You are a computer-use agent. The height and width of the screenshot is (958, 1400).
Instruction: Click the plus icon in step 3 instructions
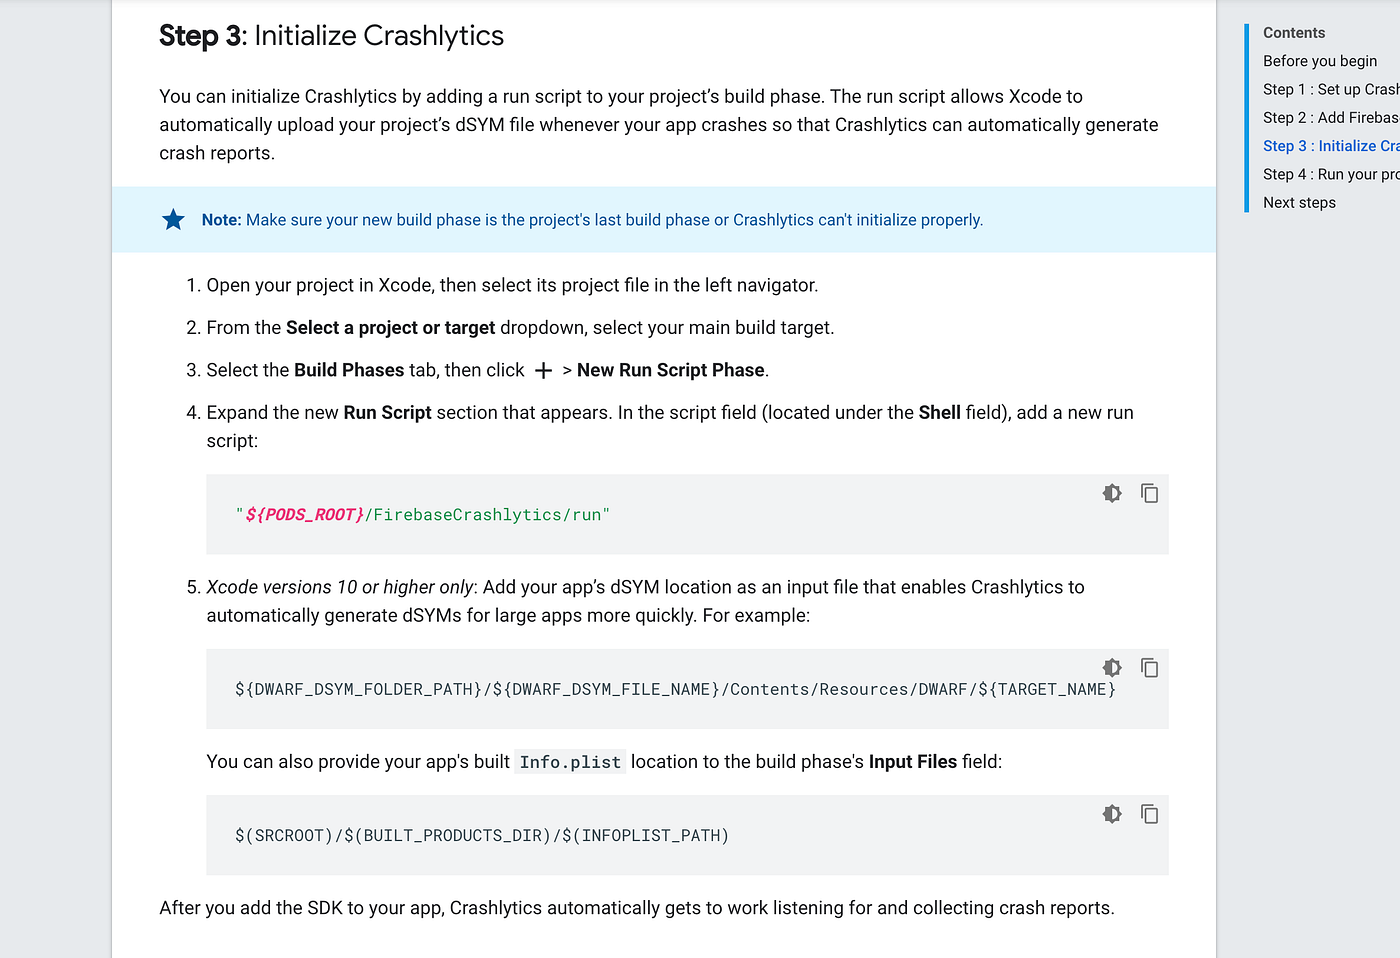[x=542, y=370]
